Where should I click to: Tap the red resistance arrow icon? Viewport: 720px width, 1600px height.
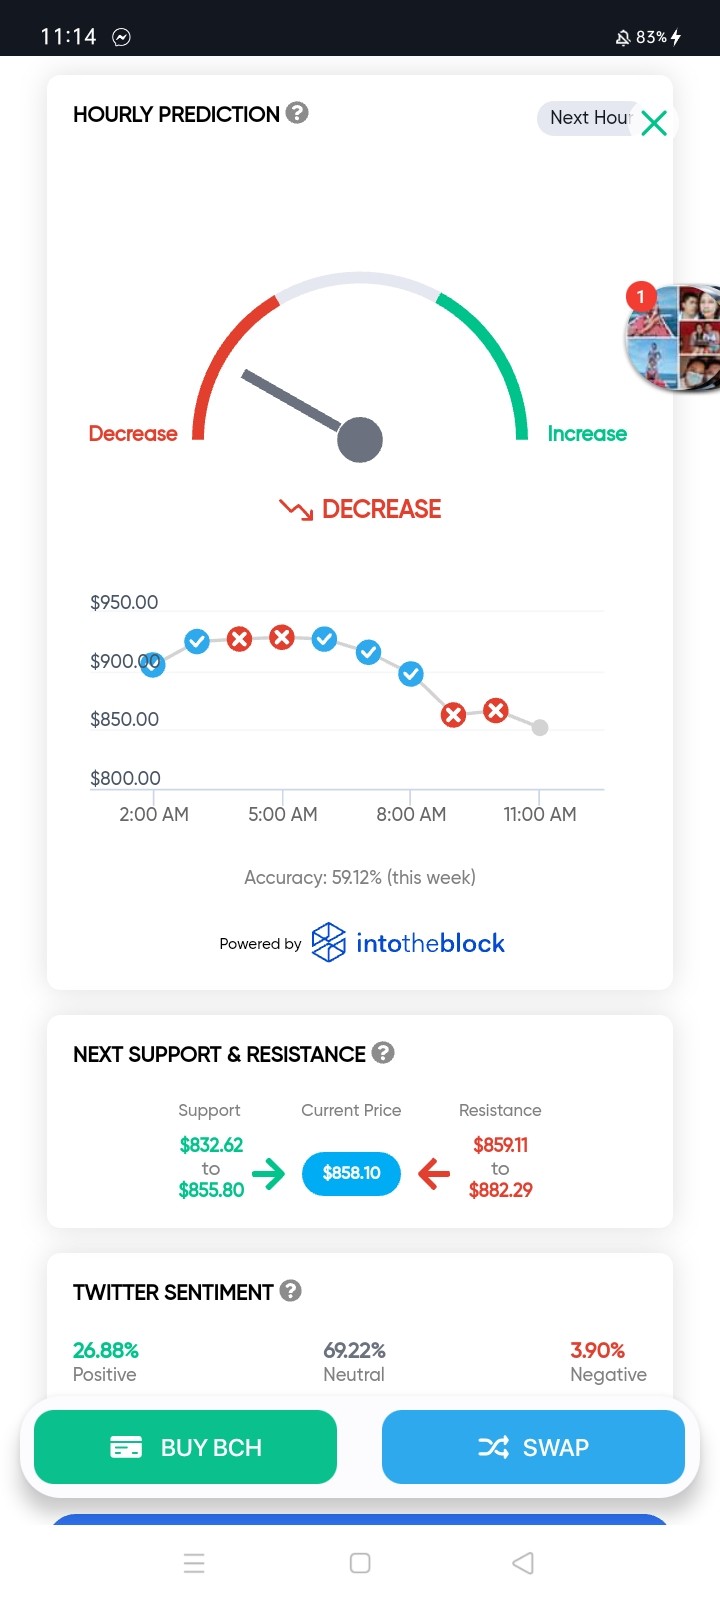(x=434, y=1172)
